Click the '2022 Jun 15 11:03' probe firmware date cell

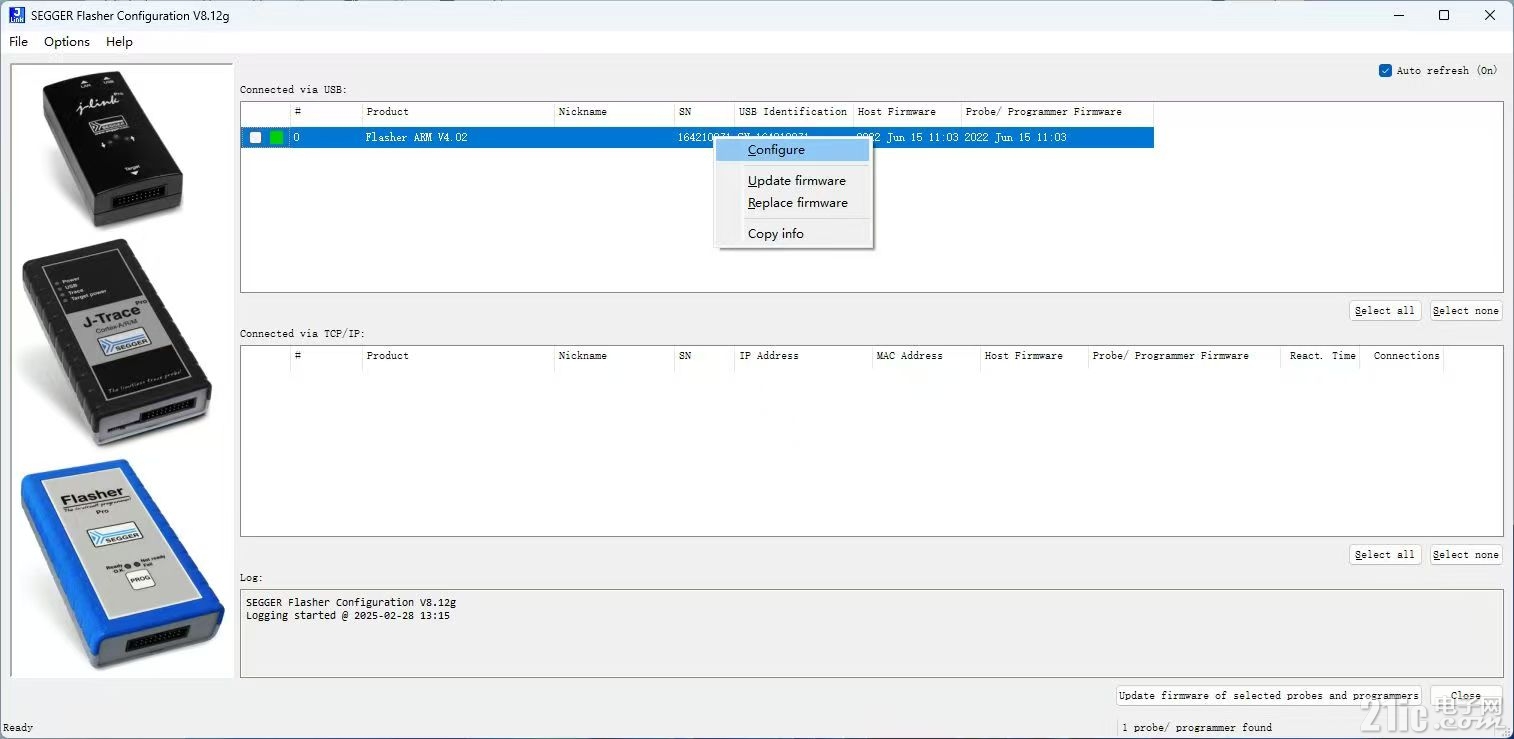1015,138
